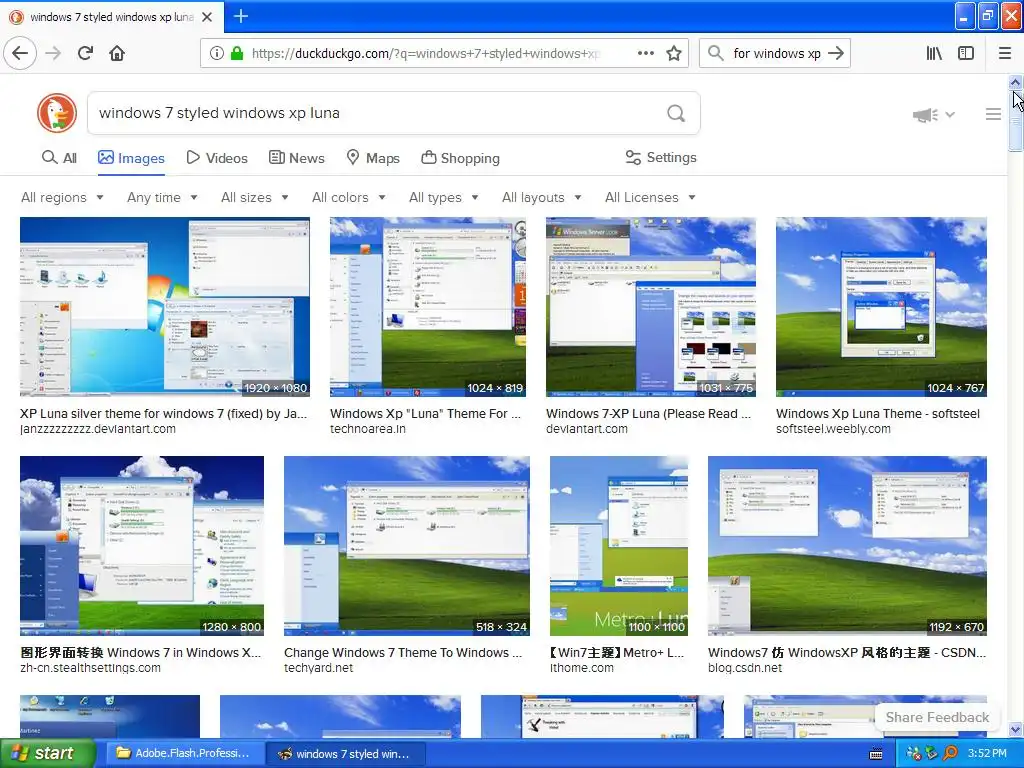Click the megaphone news icon
This screenshot has height=768, width=1024.
click(925, 115)
